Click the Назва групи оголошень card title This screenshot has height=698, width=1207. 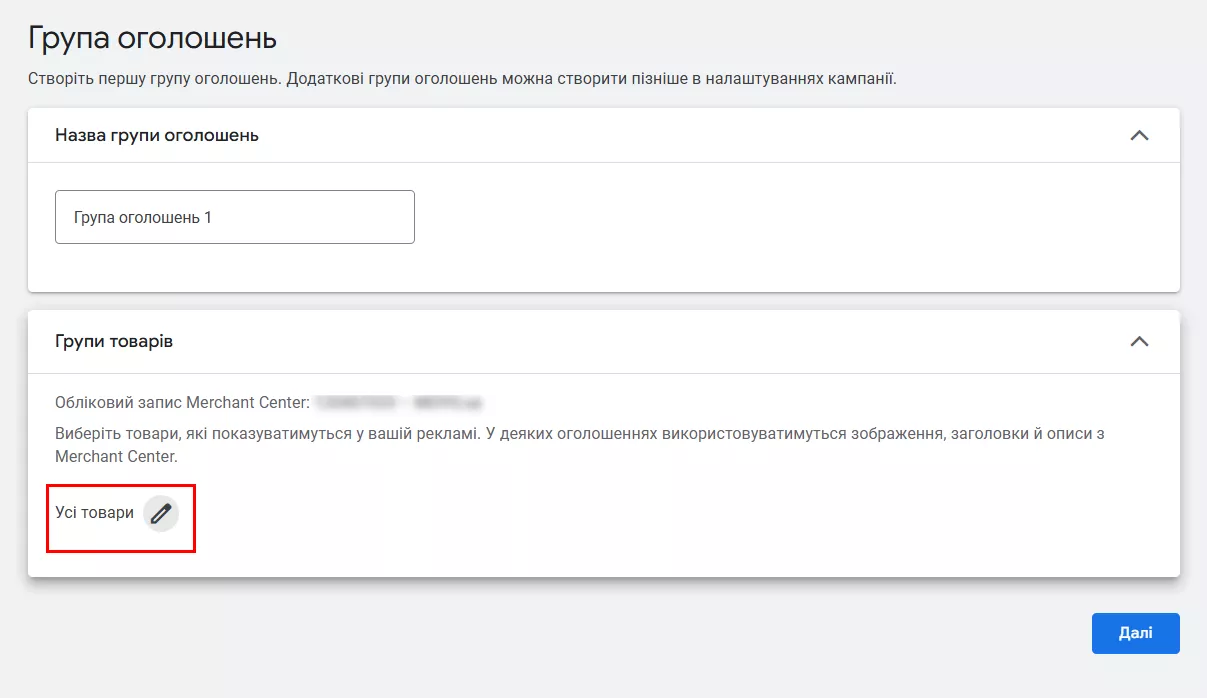pyautogui.click(x=157, y=135)
